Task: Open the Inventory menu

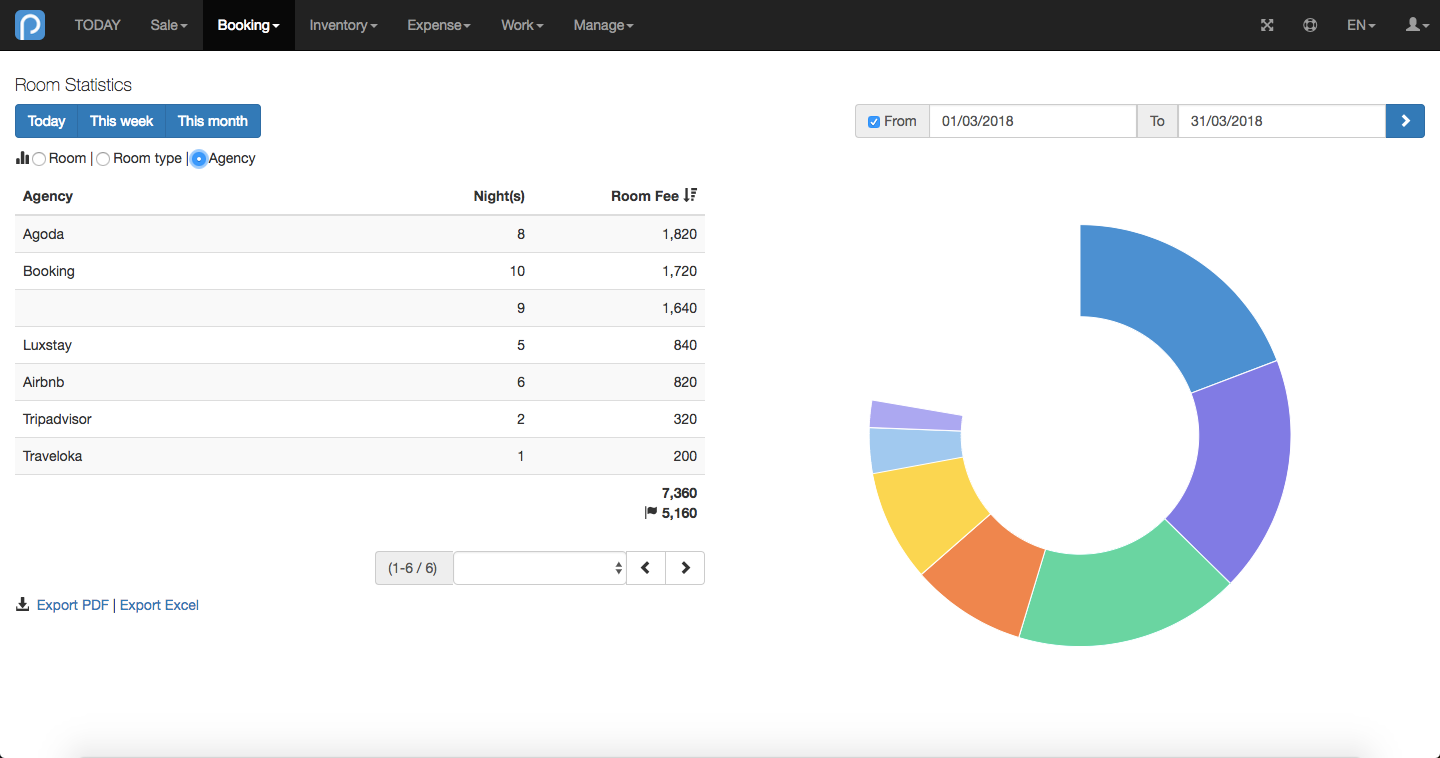Action: pos(343,25)
